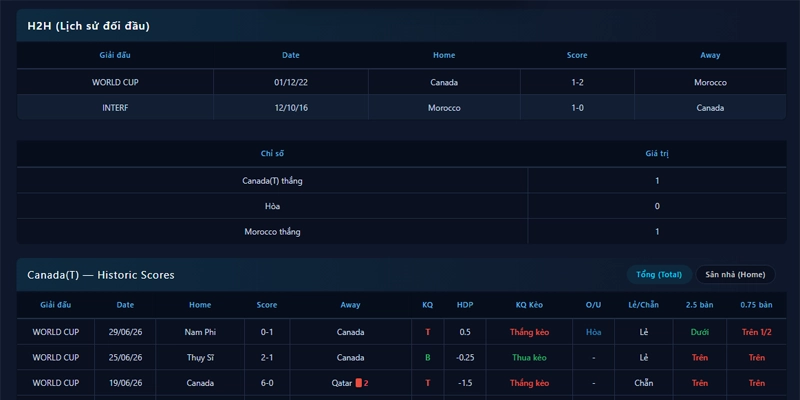The image size is (800, 400).
Task: Click the Thụy Sĩ team name
Action: [200, 357]
